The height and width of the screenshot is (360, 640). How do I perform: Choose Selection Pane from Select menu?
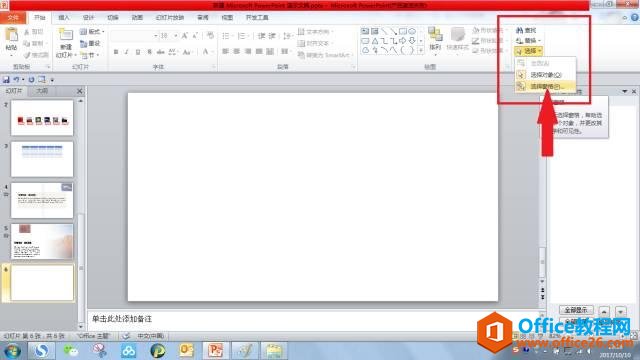(x=546, y=87)
